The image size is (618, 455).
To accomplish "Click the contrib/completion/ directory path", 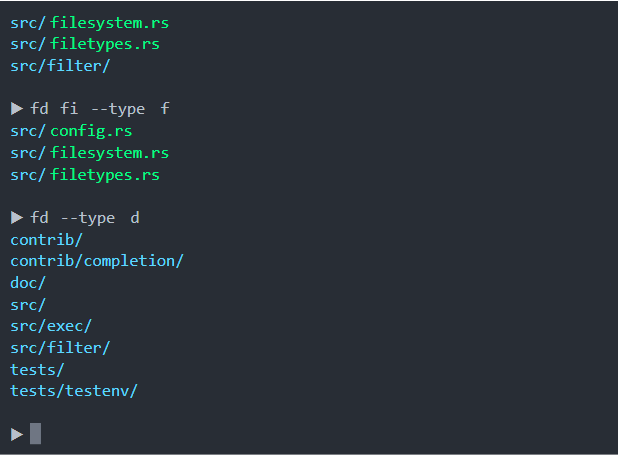I will click(97, 261).
